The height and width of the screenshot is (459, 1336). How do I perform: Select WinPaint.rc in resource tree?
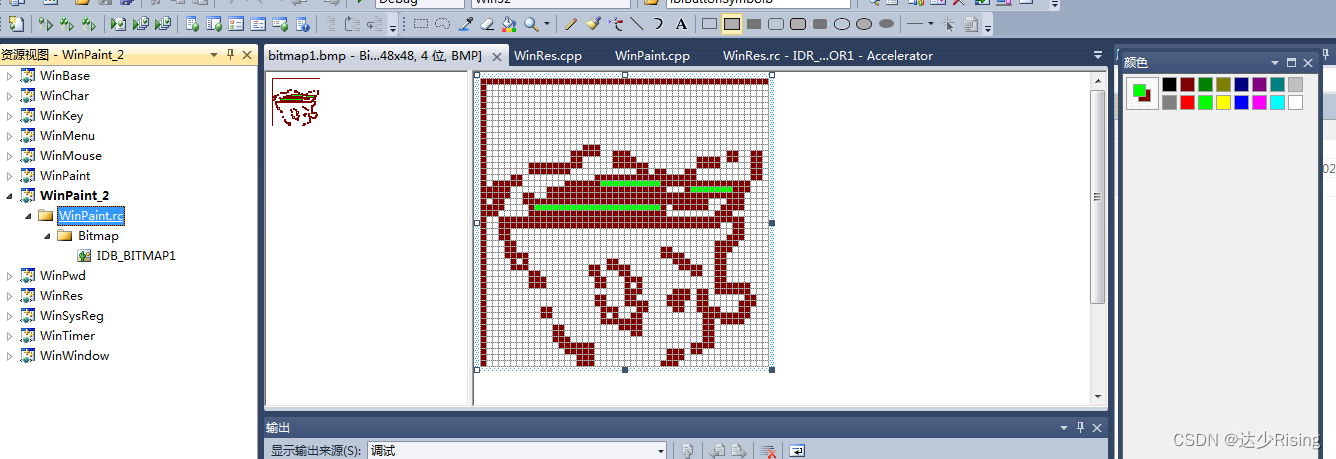click(x=91, y=216)
